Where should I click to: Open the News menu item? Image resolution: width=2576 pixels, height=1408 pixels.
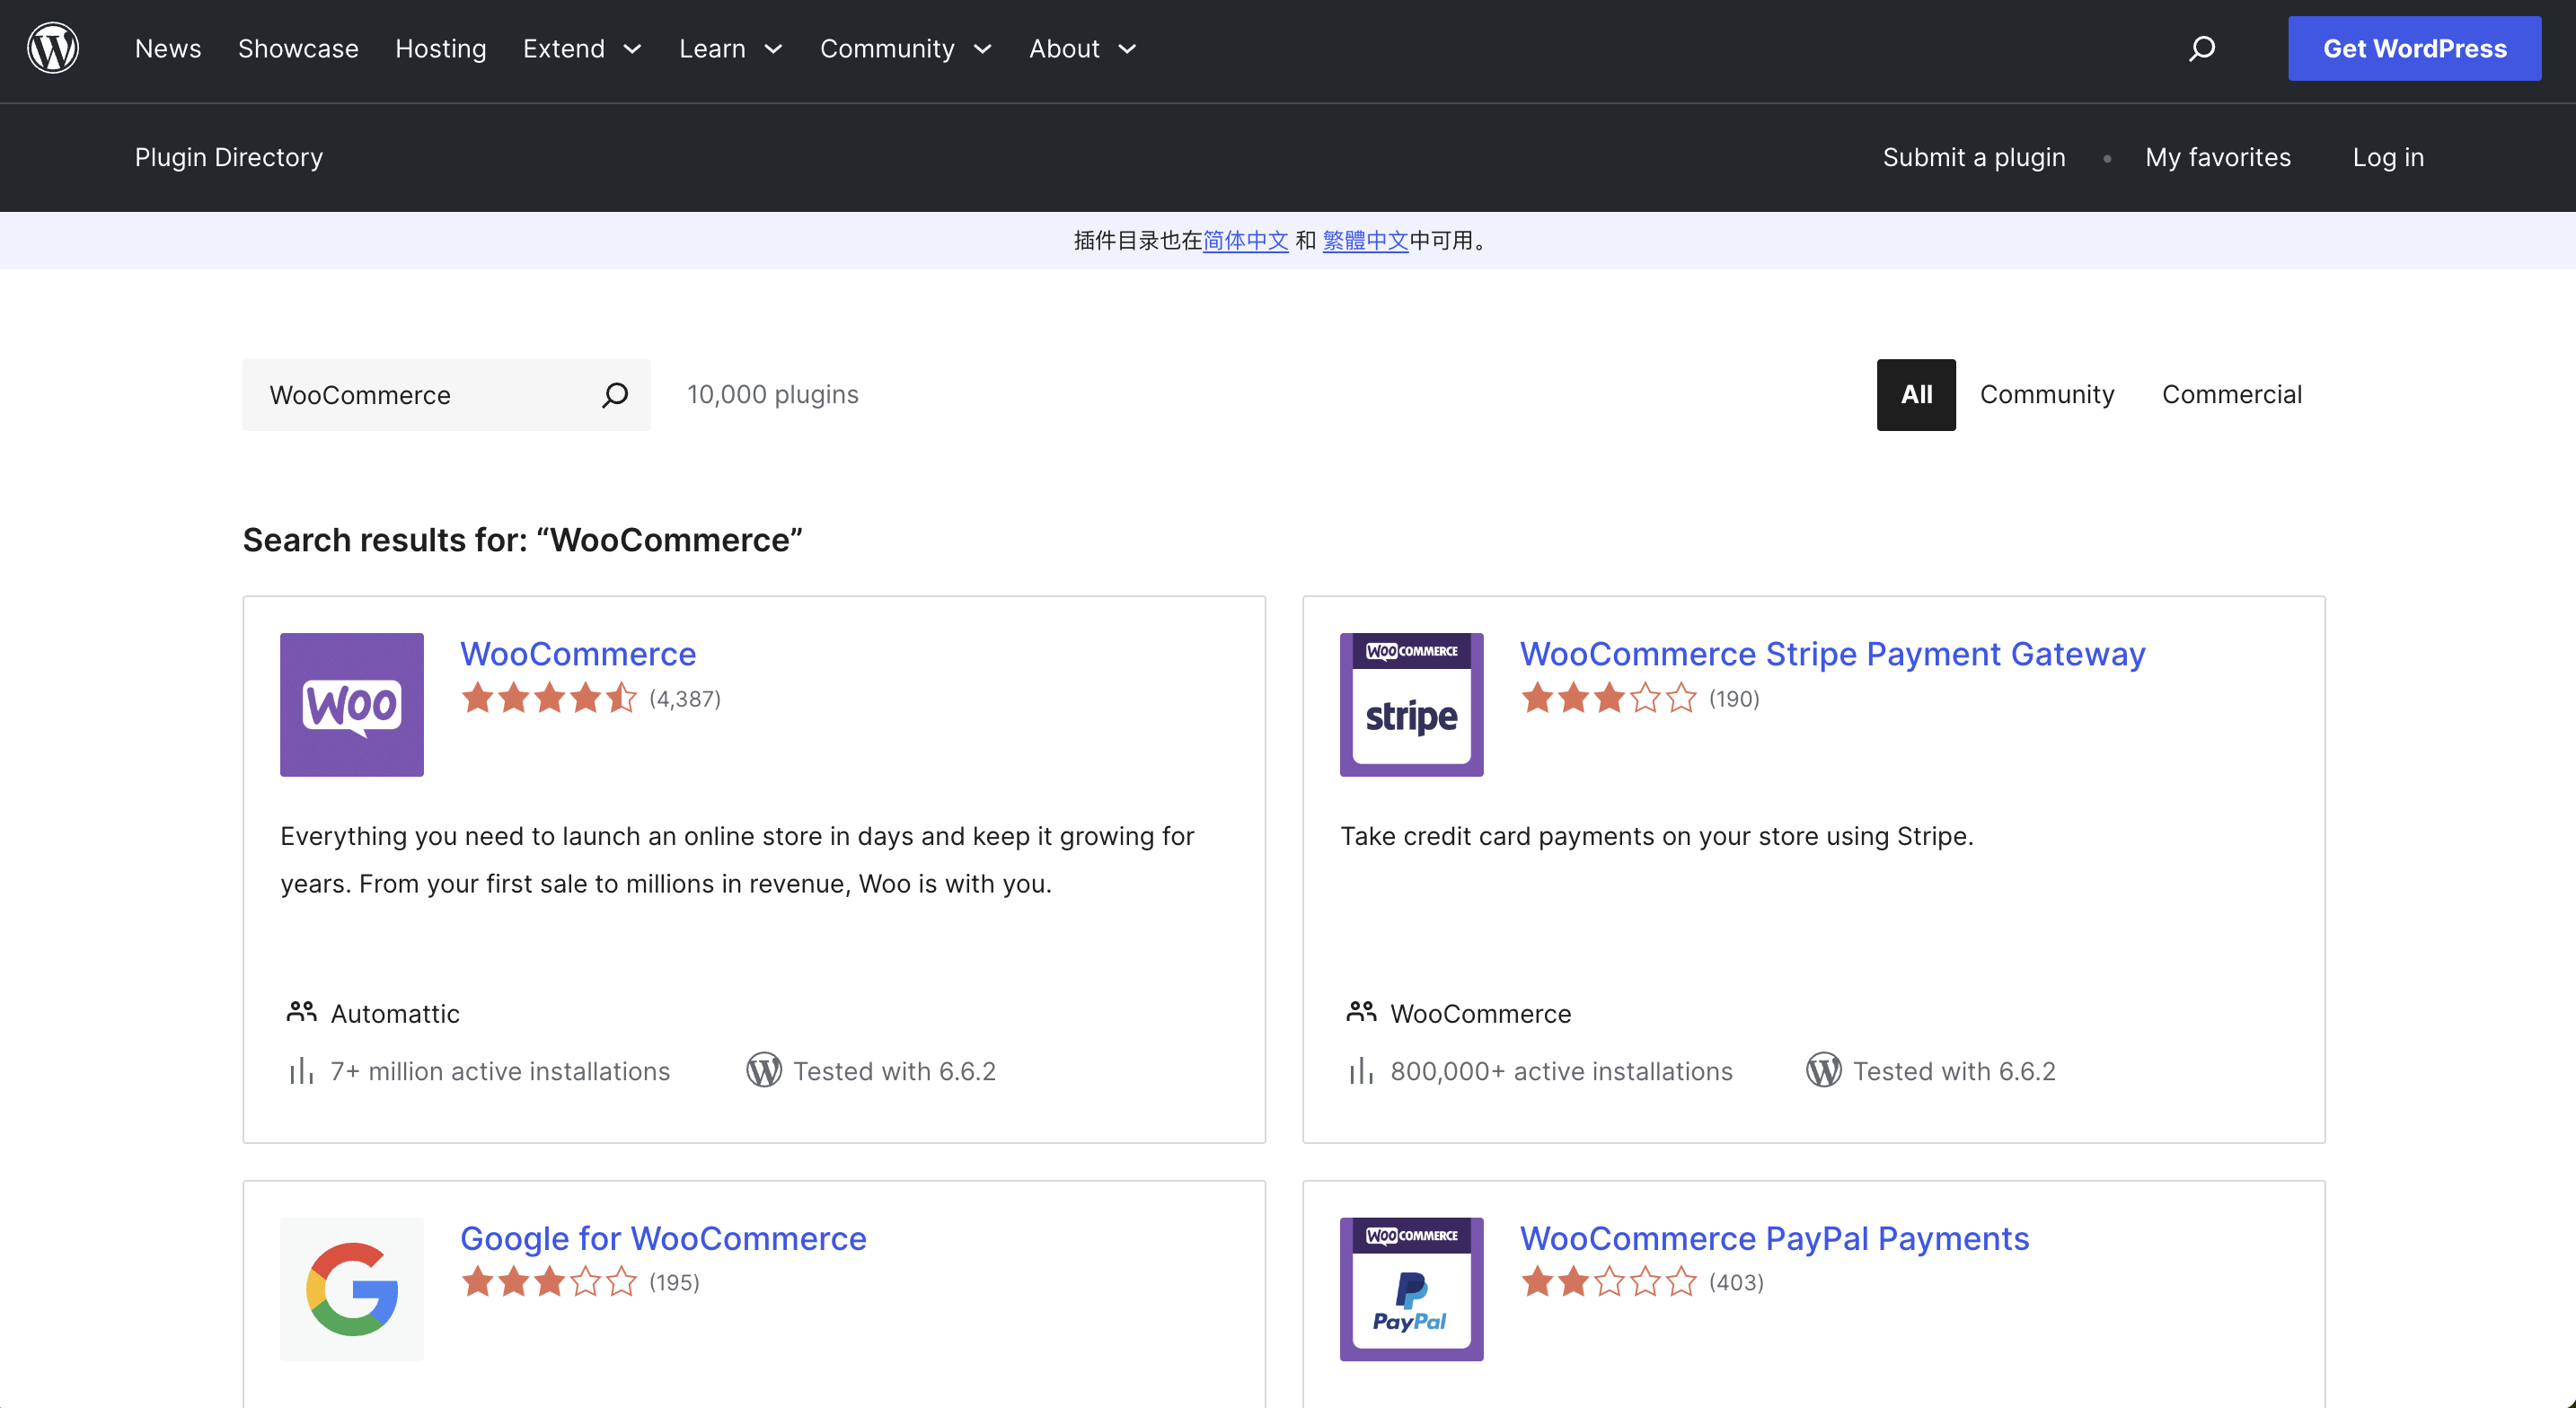[x=168, y=49]
